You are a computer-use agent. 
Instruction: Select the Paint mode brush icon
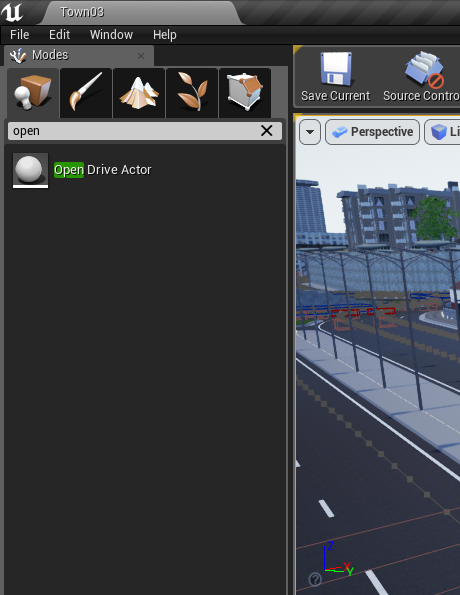(86, 93)
